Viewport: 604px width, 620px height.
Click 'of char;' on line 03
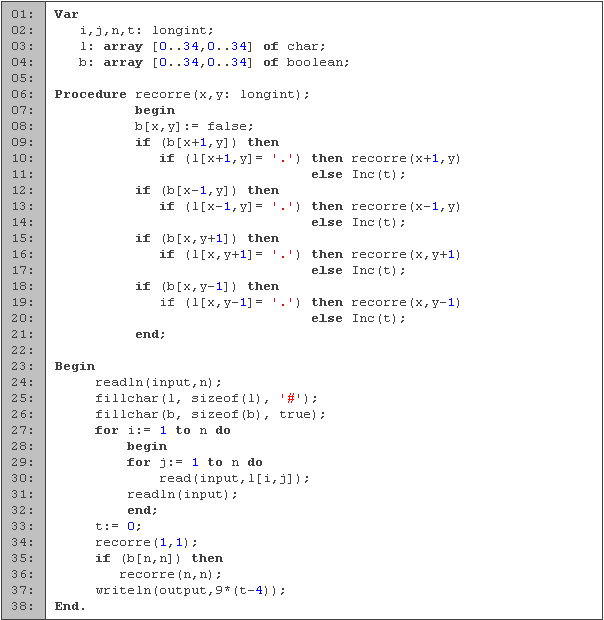point(294,46)
